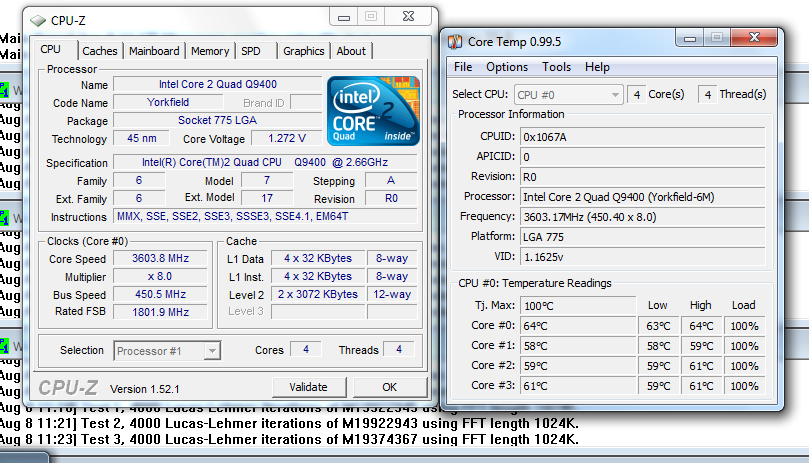This screenshot has width=809, height=463.
Task: Click the Core #1 temperature '58°C'
Action: click(x=578, y=346)
